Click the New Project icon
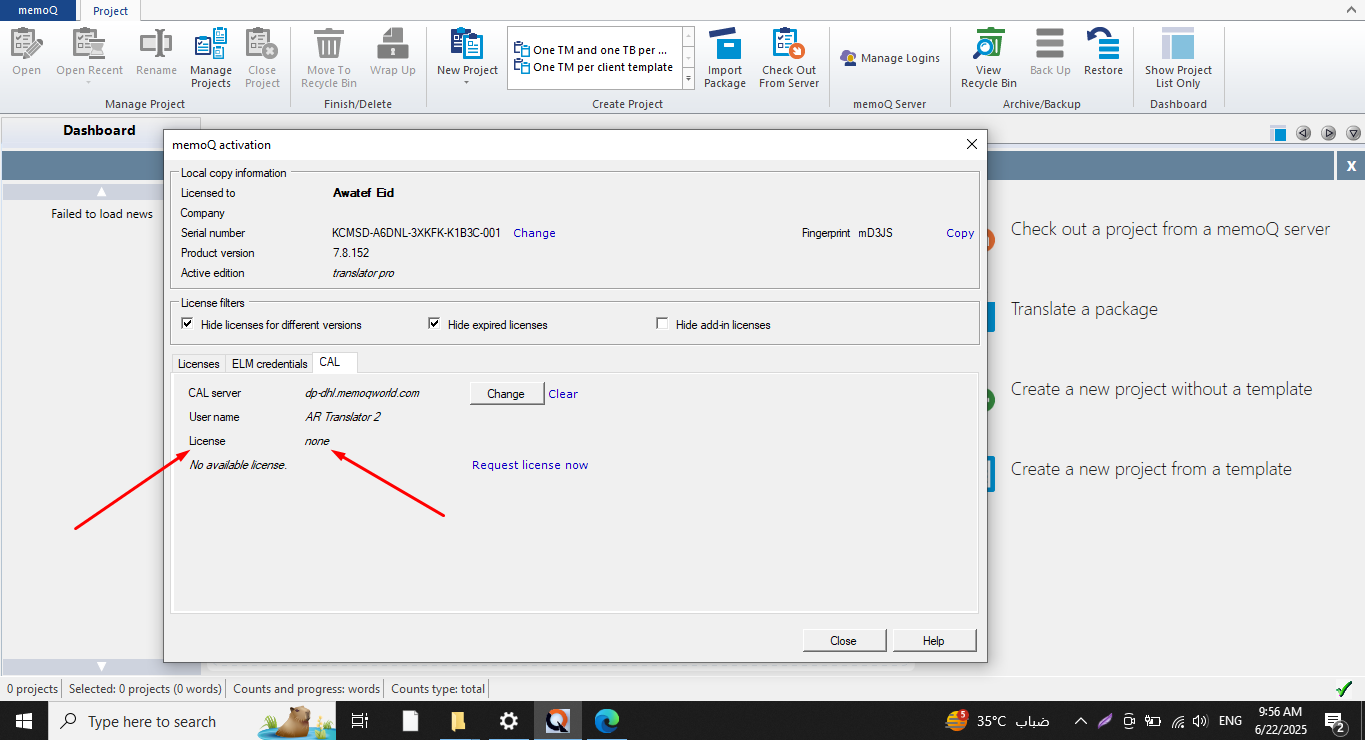Screen dimensions: 1365x740 467,45
